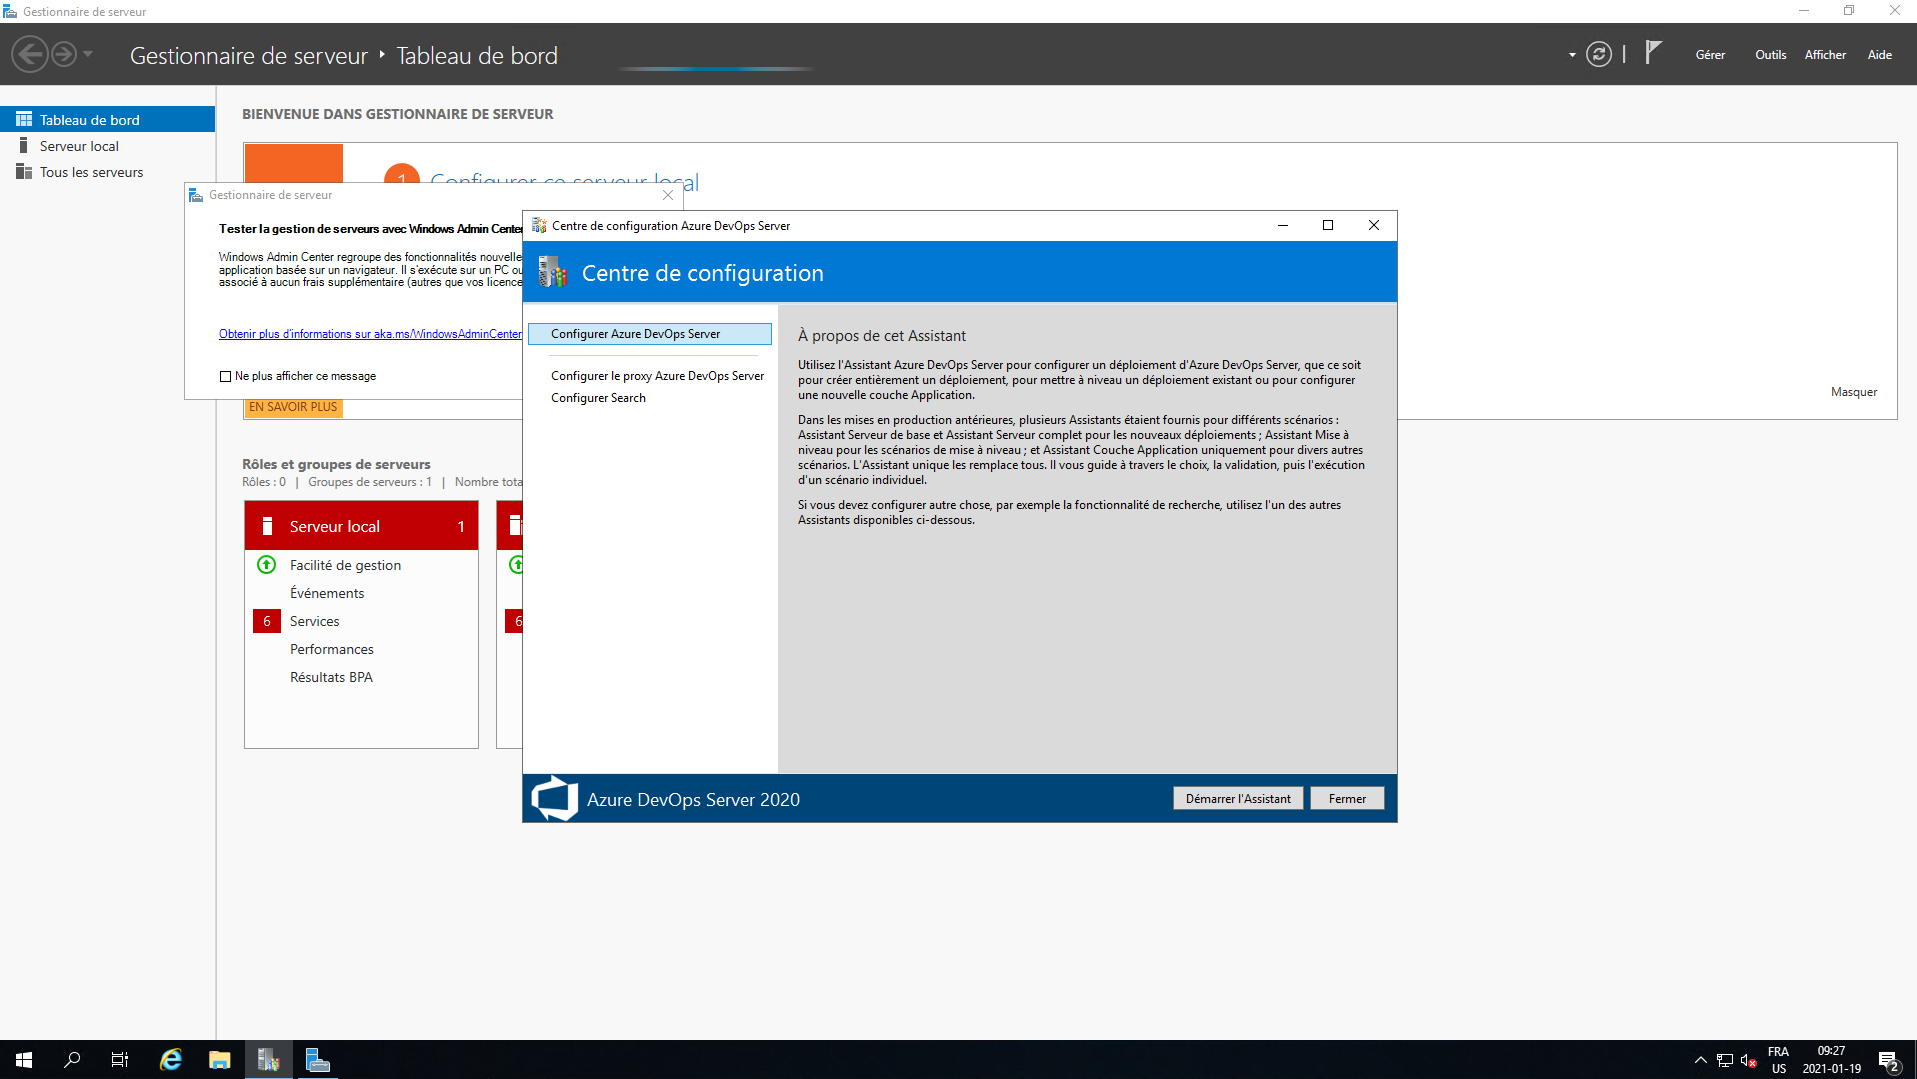Screen dimensions: 1917x1079
Task: Open taskbar search magnifier icon
Action: [72, 1060]
